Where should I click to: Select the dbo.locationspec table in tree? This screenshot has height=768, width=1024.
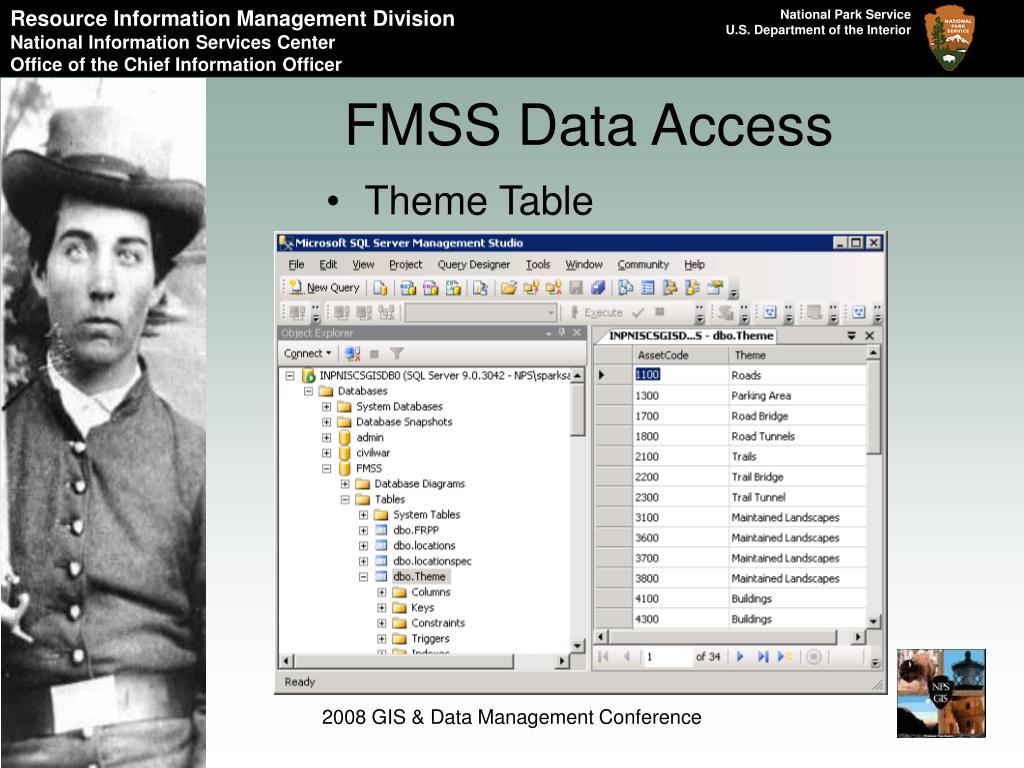[432, 561]
